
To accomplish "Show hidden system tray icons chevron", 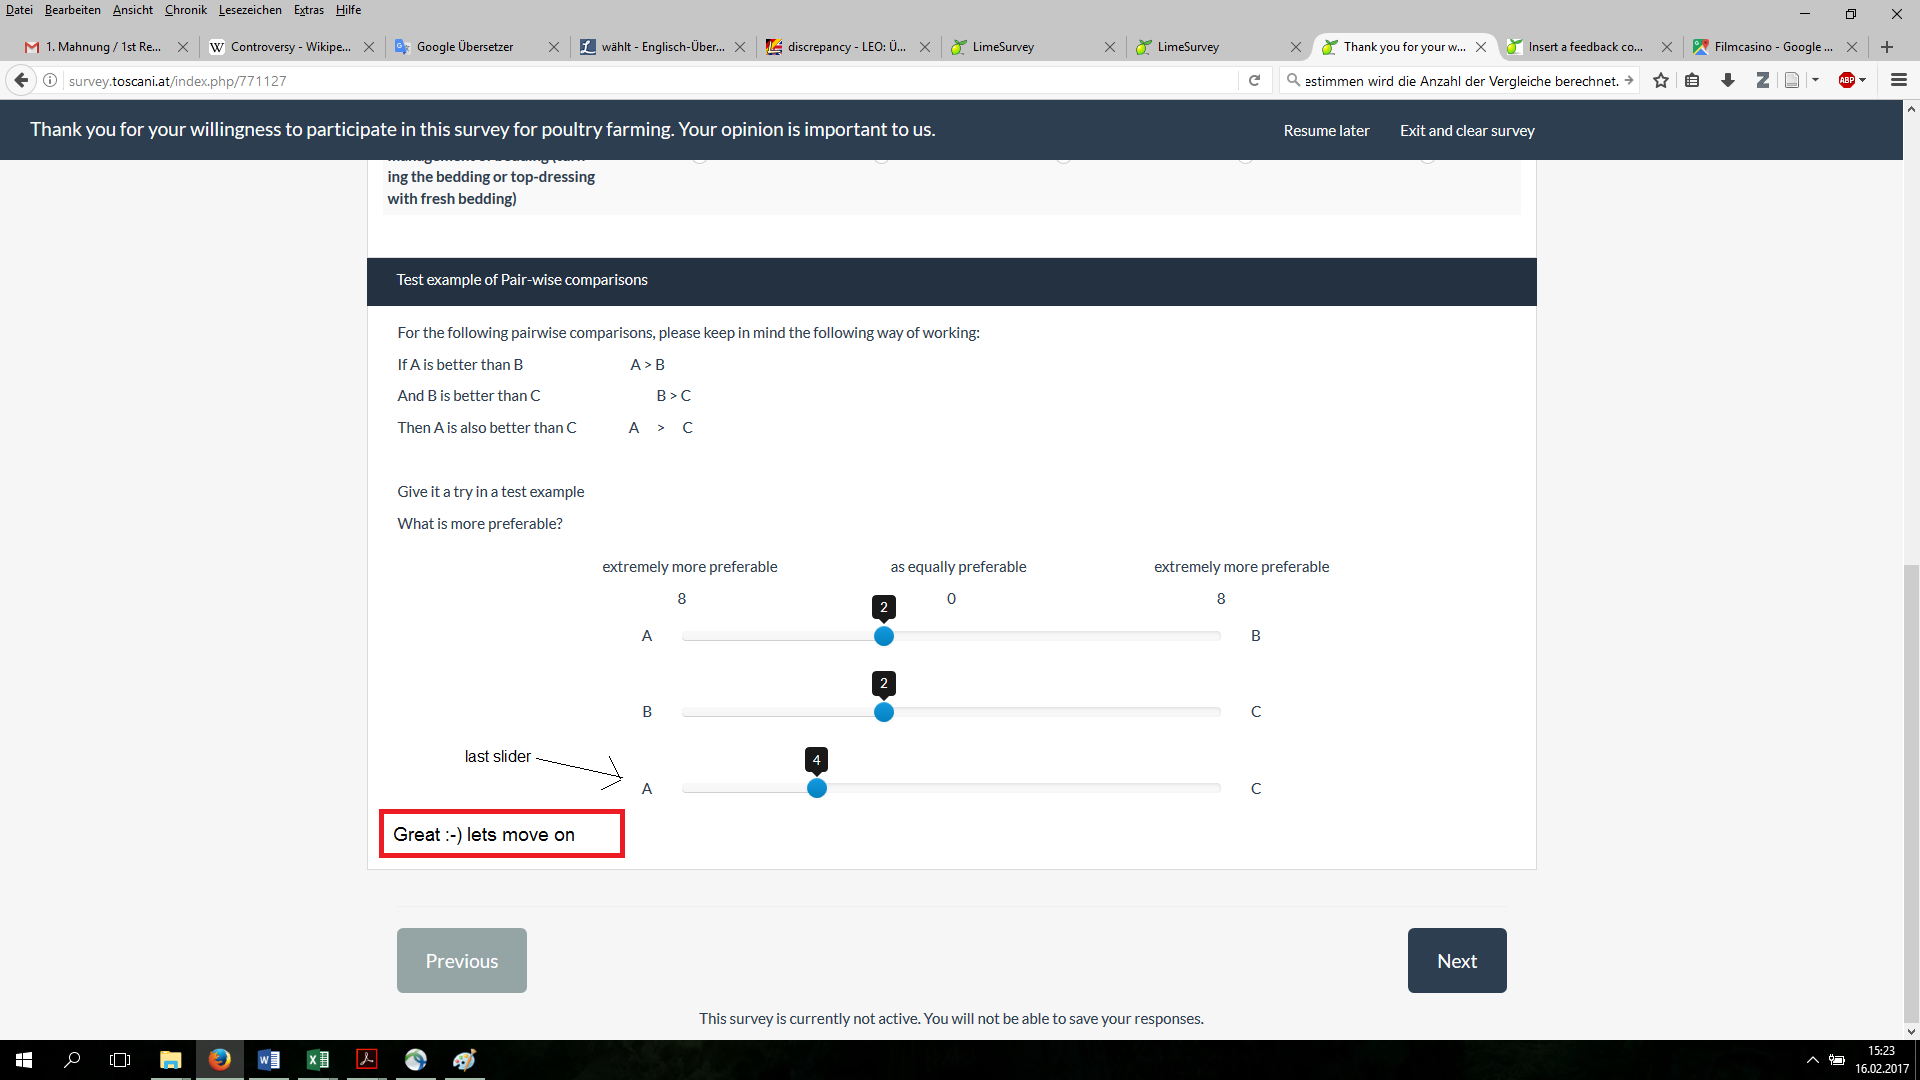I will pyautogui.click(x=1812, y=1060).
